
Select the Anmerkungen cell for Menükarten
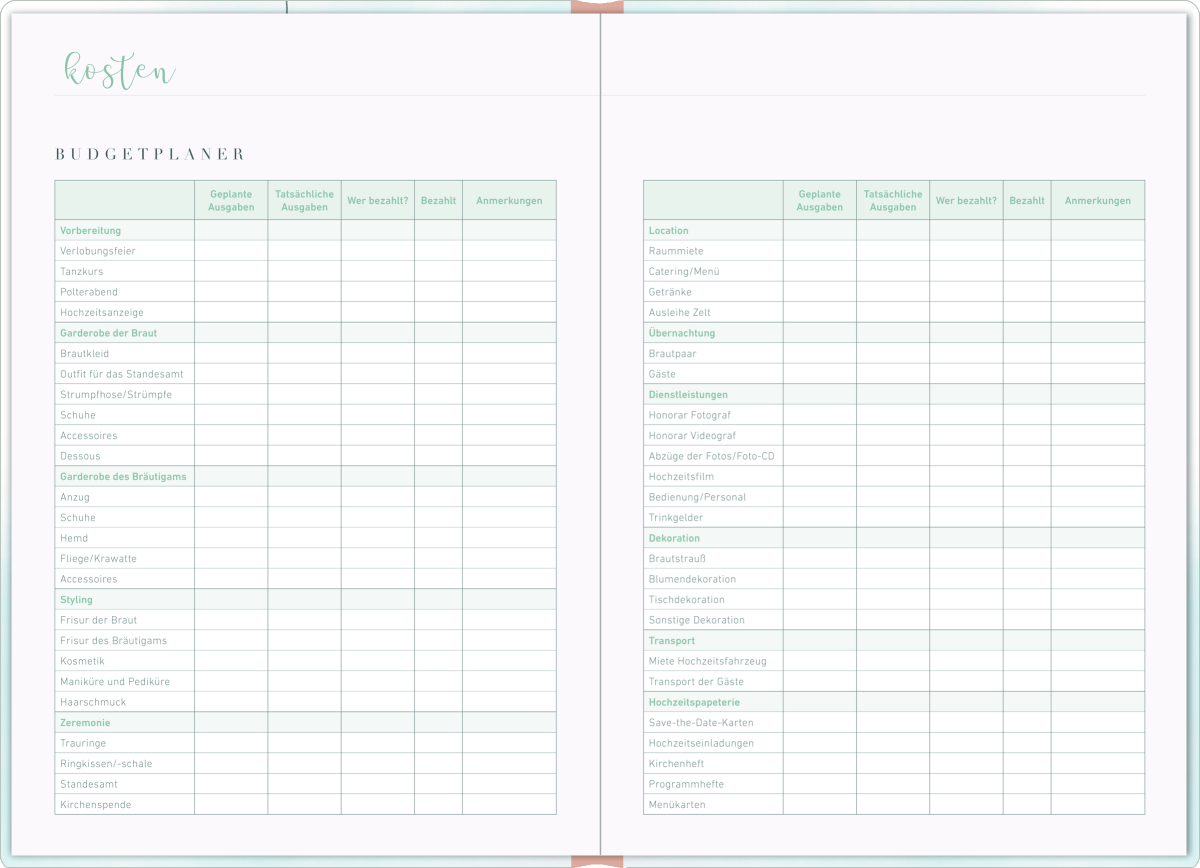pos(1098,805)
